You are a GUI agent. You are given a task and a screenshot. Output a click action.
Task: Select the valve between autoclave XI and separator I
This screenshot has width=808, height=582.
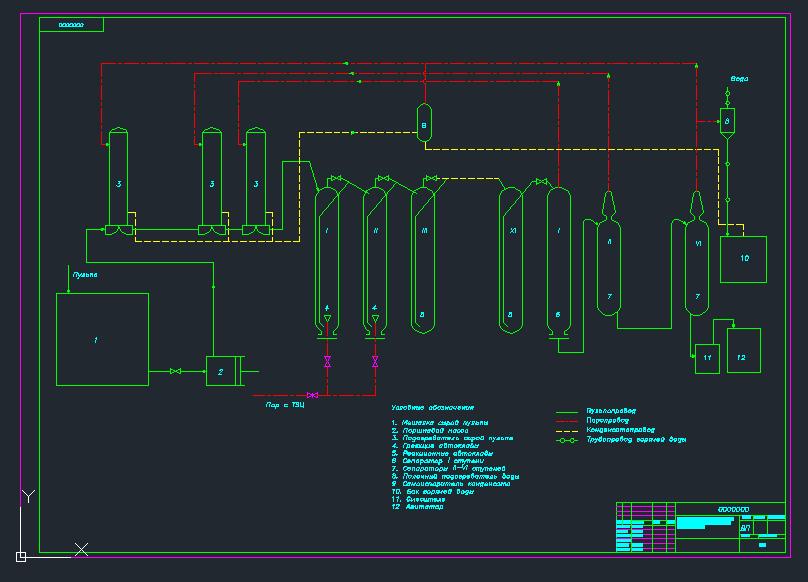[x=542, y=181]
